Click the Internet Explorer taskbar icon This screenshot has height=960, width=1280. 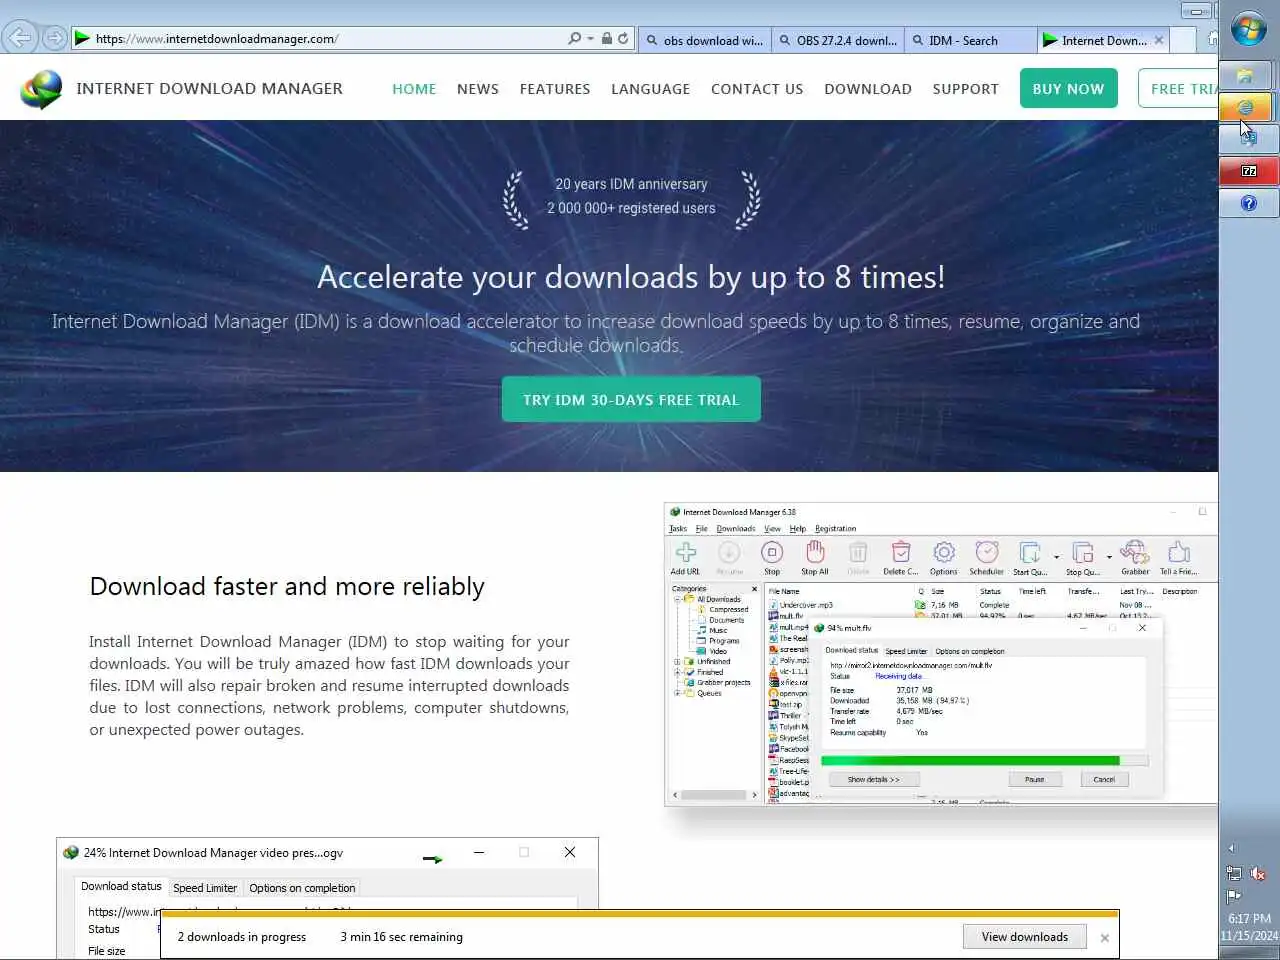[1246, 107]
